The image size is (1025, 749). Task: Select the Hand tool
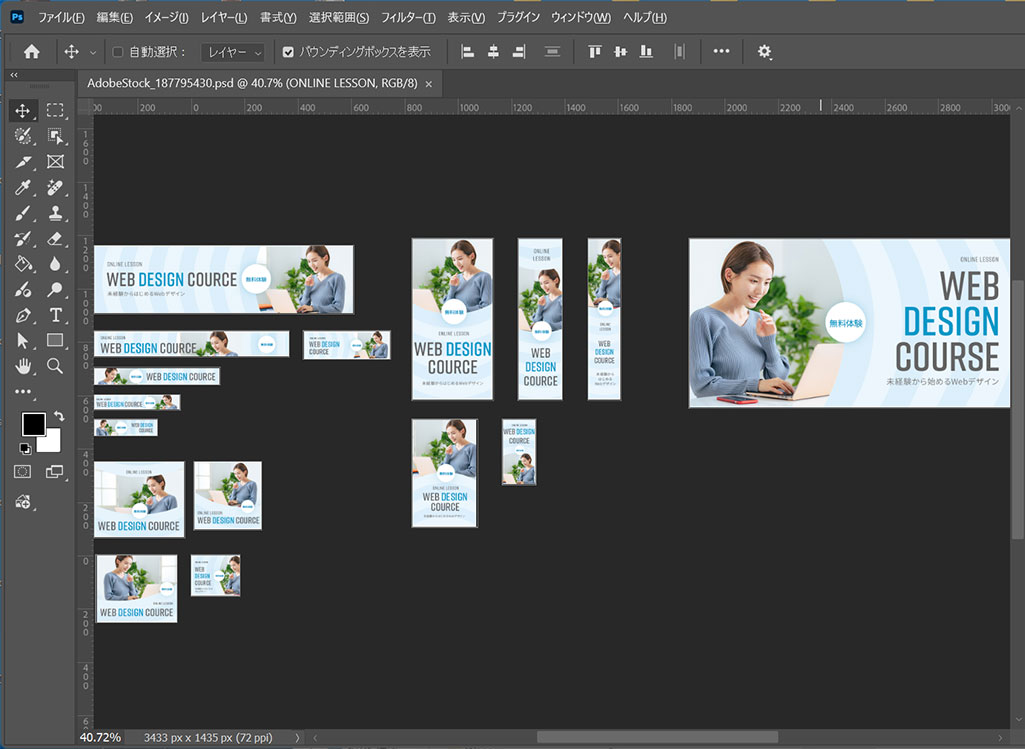[23, 366]
